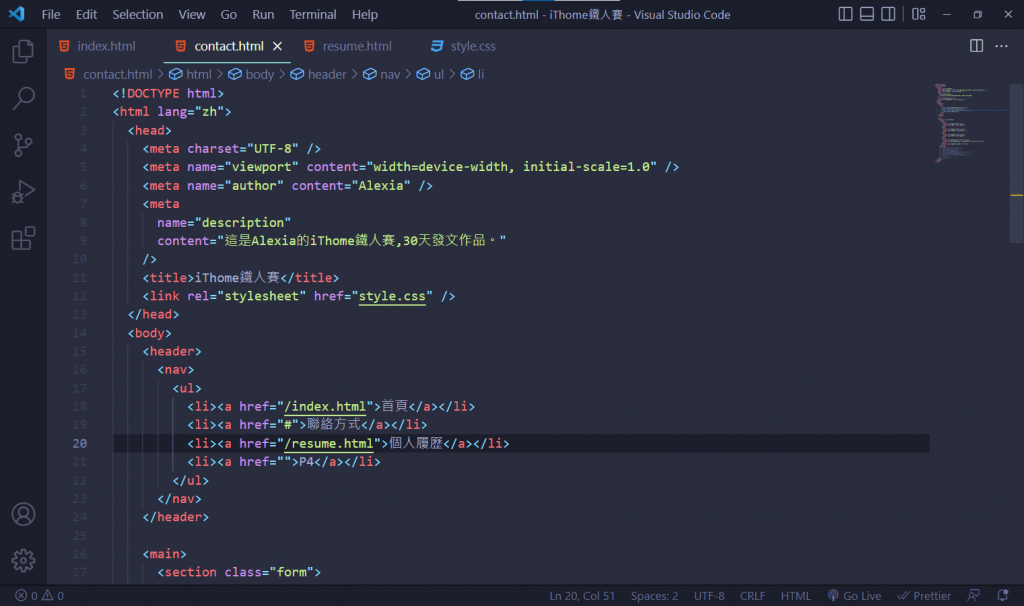The image size is (1024, 606).
Task: Open the View menu
Action: pyautogui.click(x=192, y=14)
